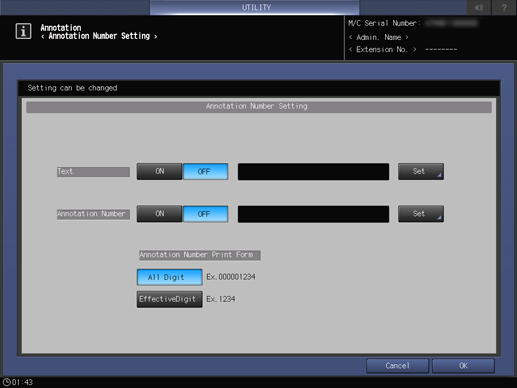The height and width of the screenshot is (388, 517).
Task: Confirm settings with OK button
Action: [463, 366]
